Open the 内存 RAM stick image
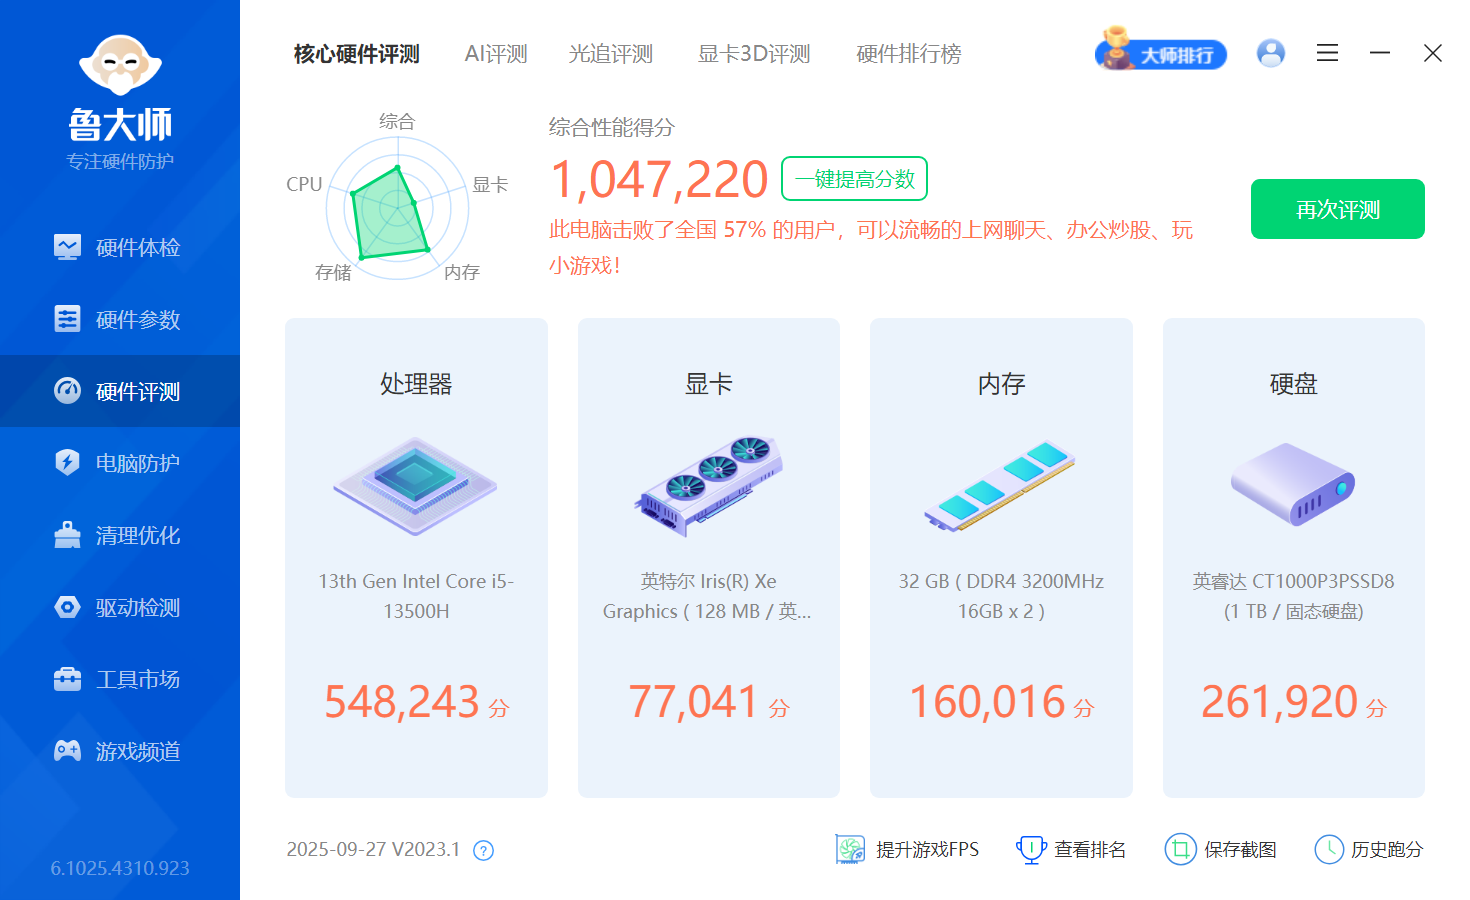The image size is (1470, 900). (x=1000, y=487)
